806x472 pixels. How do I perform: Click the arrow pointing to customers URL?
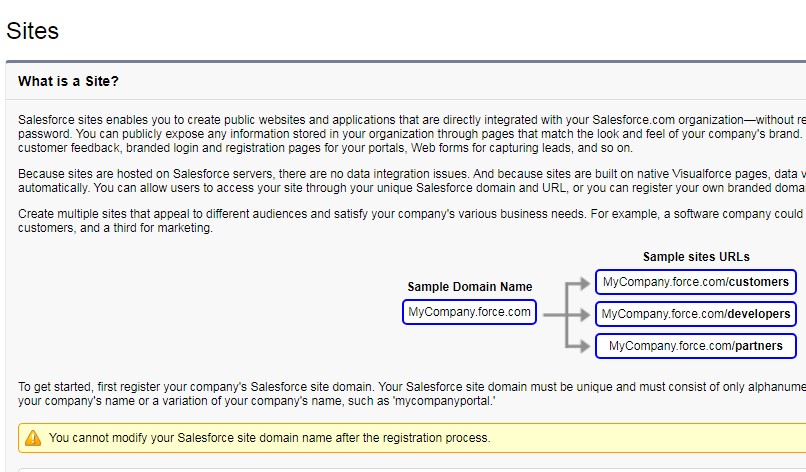[584, 283]
